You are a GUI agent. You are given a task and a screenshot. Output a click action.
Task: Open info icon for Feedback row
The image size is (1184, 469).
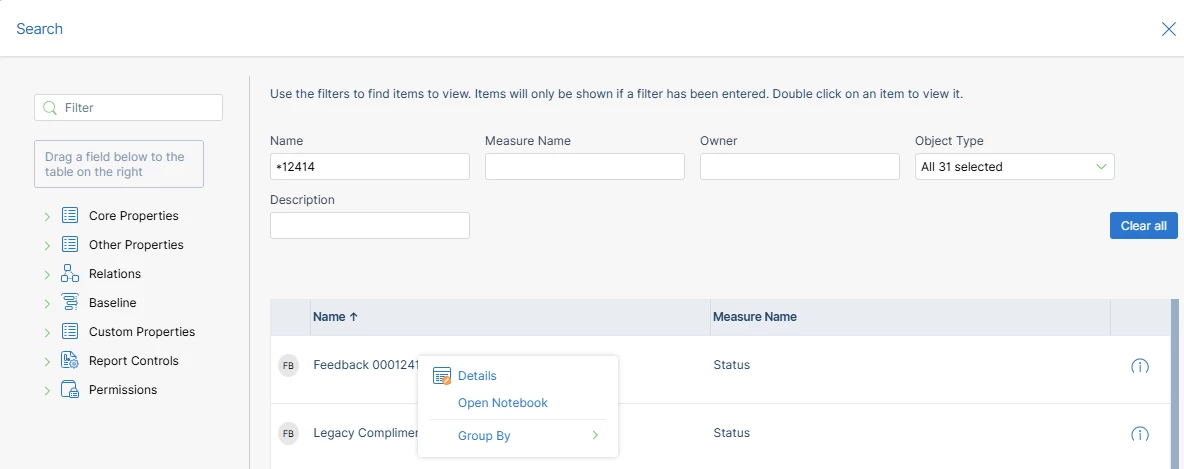pyautogui.click(x=1139, y=366)
